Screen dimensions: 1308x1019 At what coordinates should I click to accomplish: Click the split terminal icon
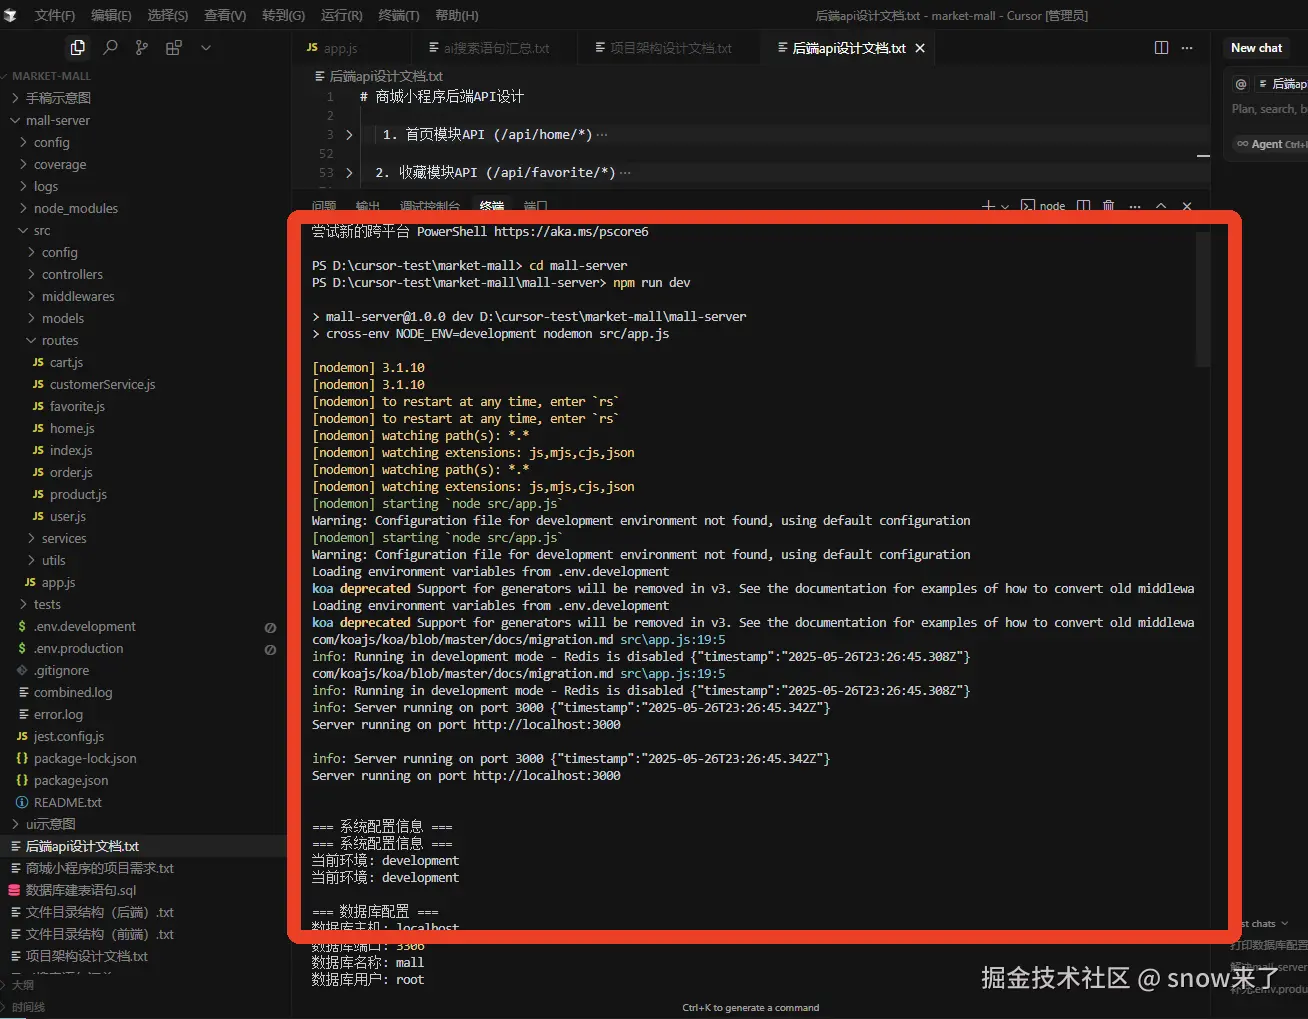1083,206
